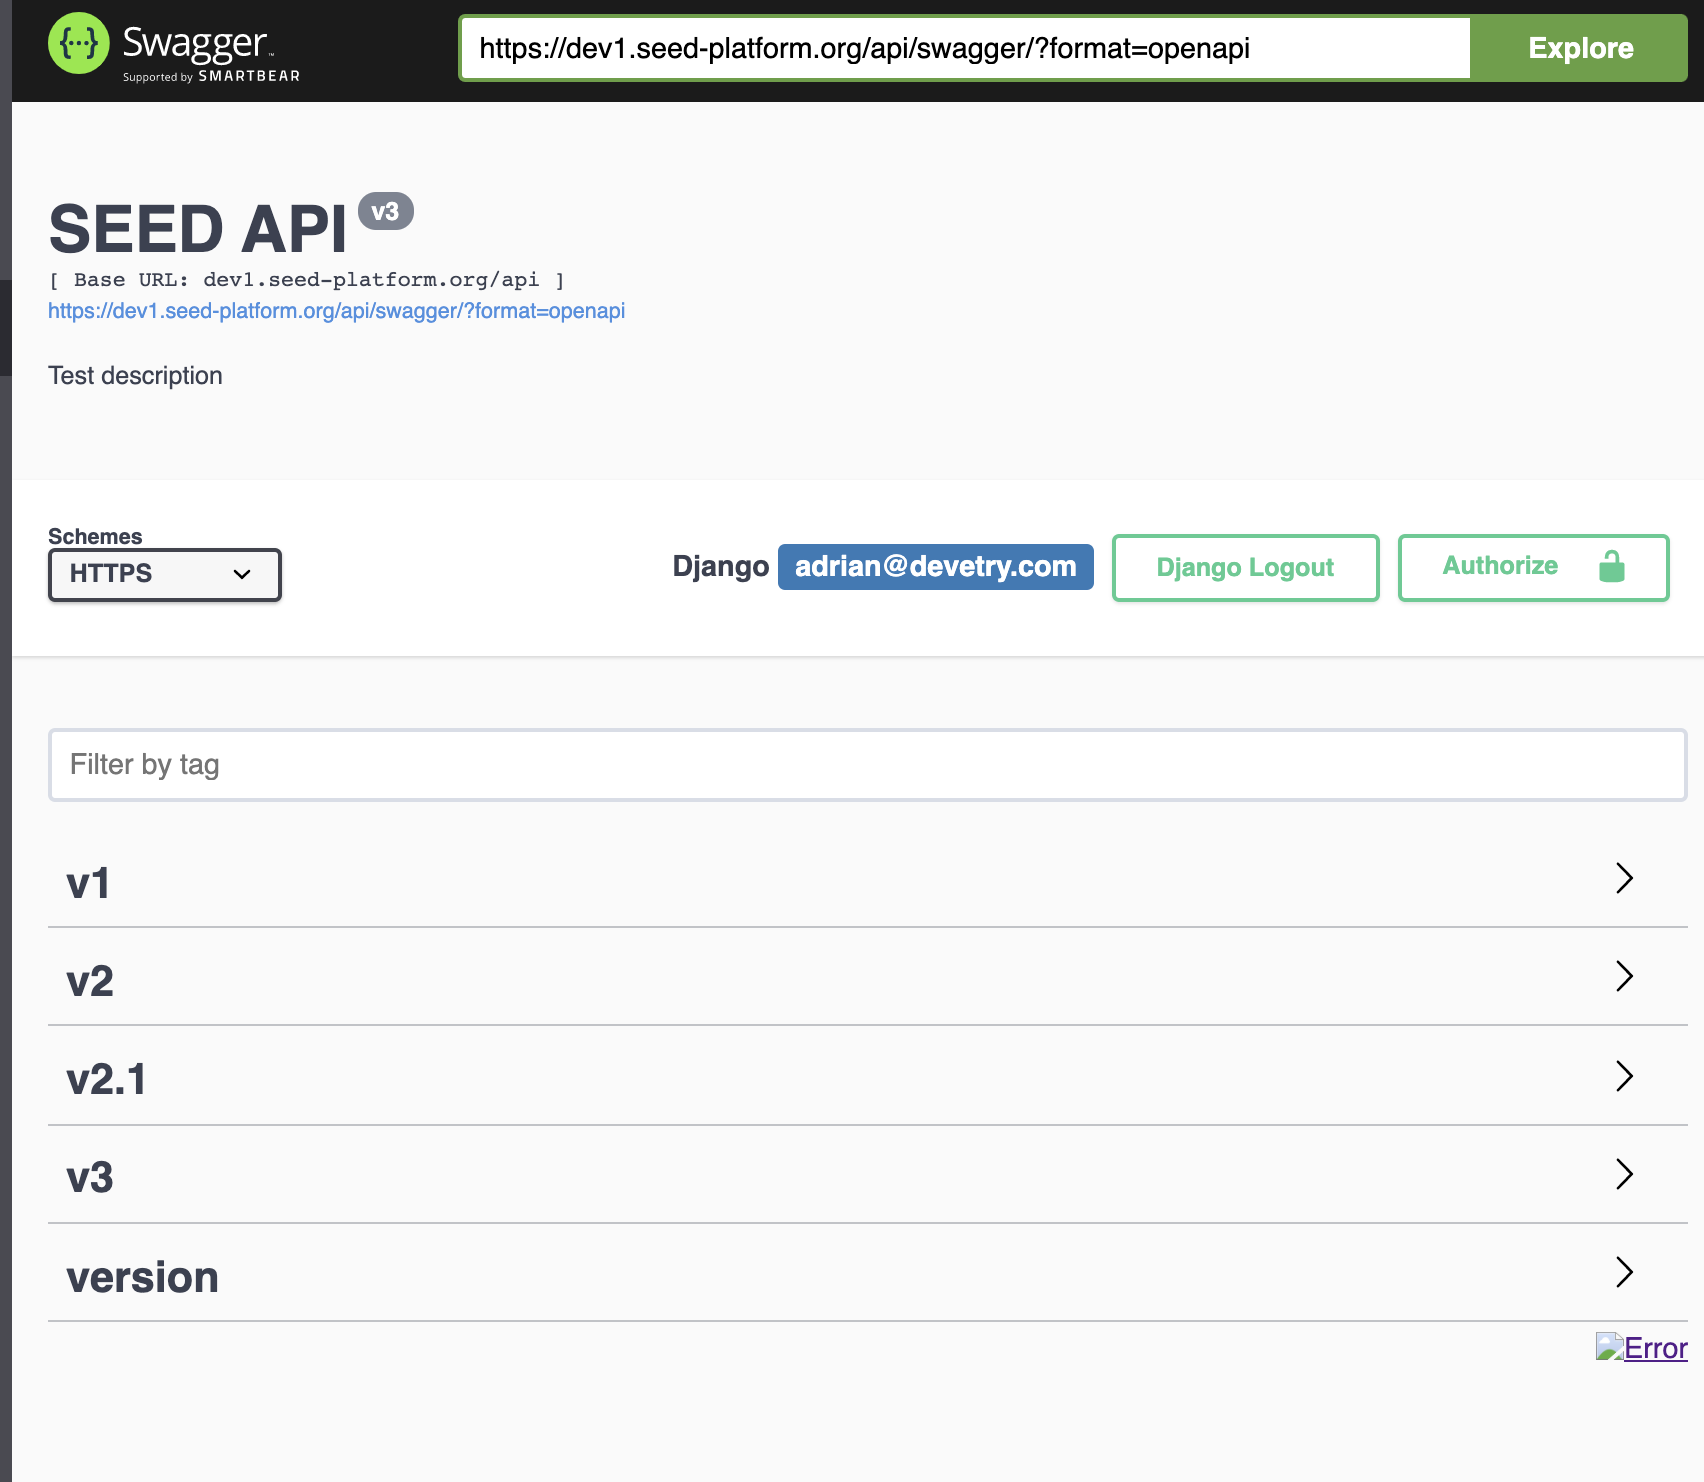
Task: Click the chevron next to the version section
Action: pos(1623,1274)
